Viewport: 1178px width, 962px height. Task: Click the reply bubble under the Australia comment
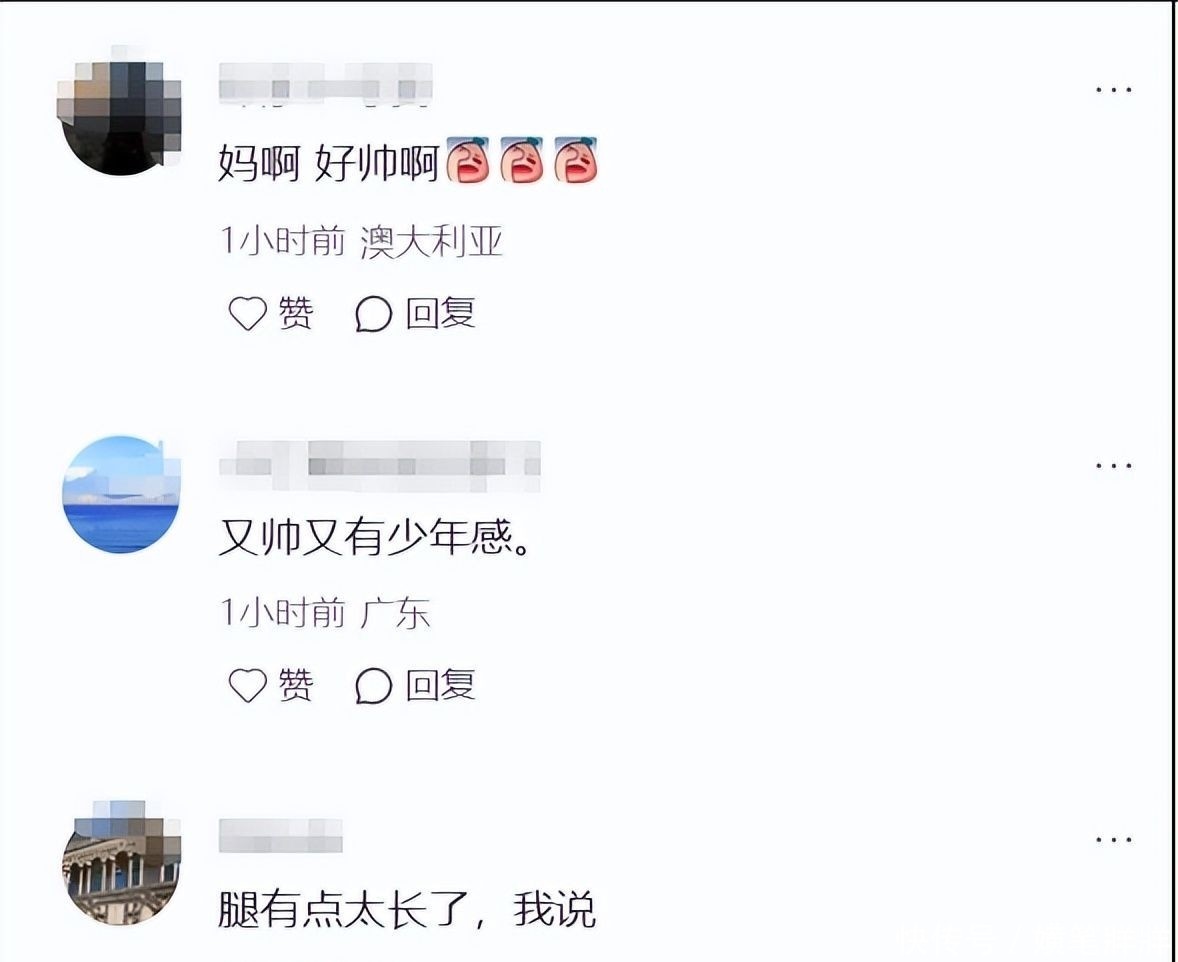[373, 313]
